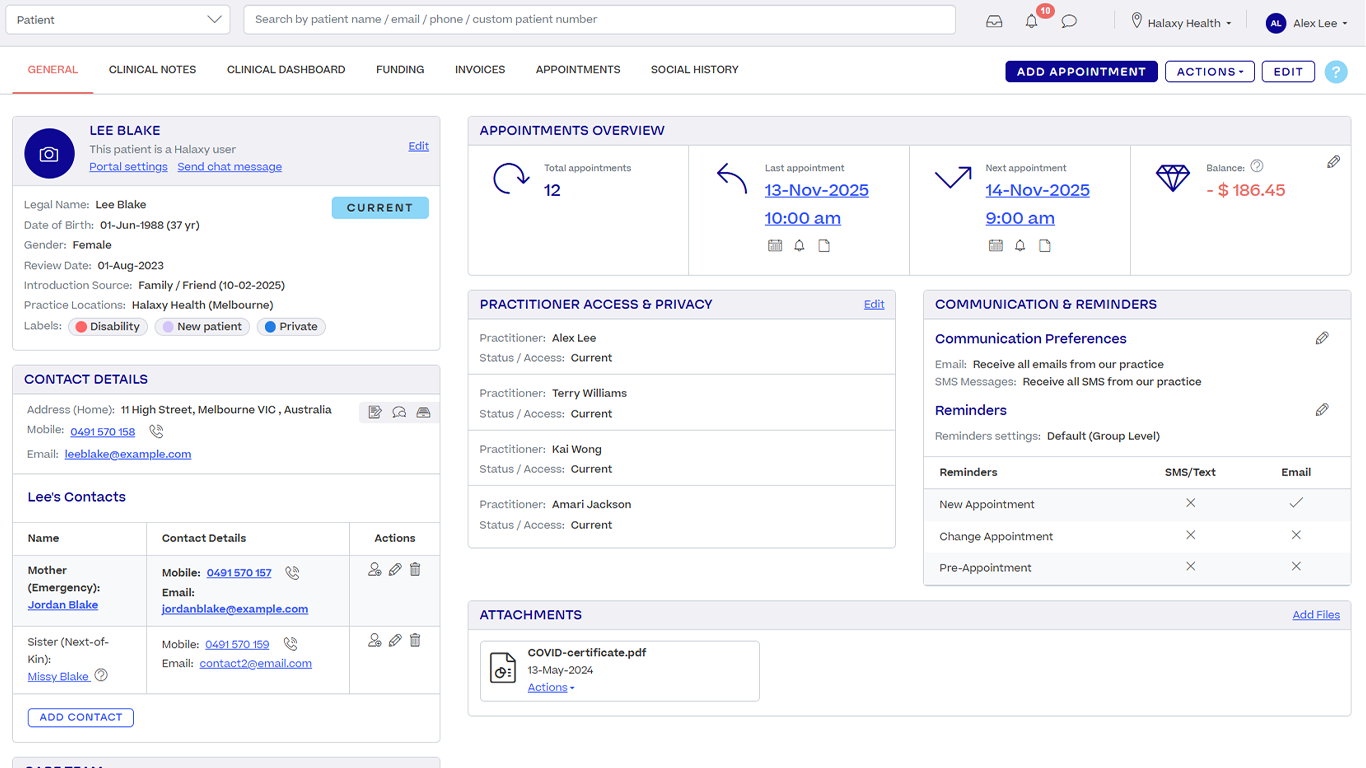
Task: Open notifications bell with 10 badge
Action: point(1032,21)
